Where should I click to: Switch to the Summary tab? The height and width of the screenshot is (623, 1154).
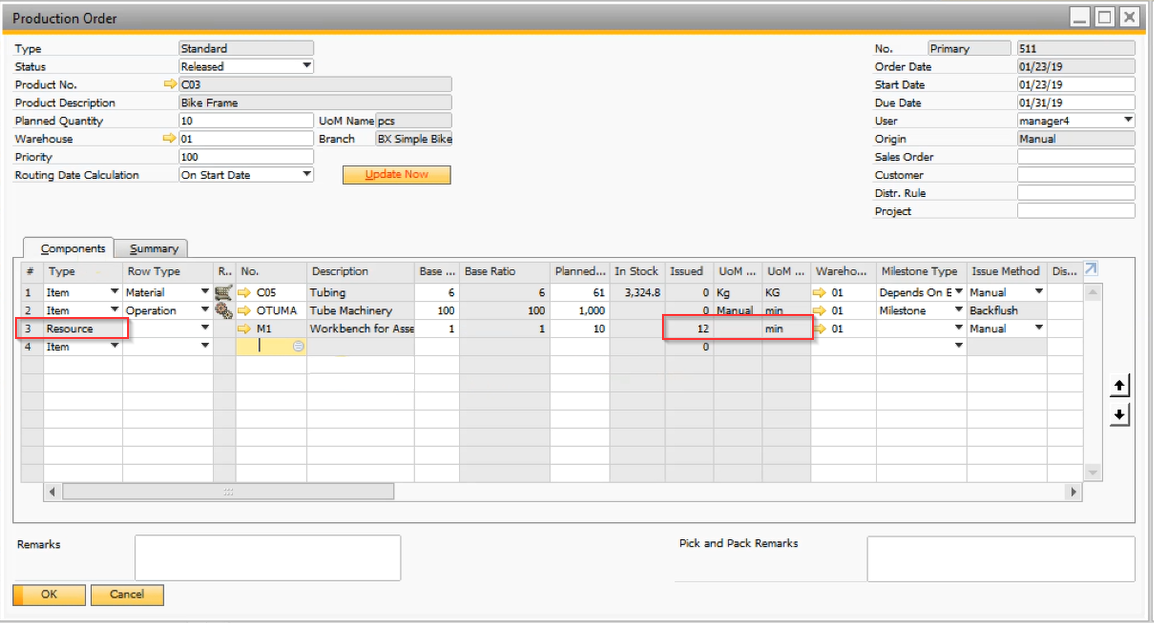(154, 248)
